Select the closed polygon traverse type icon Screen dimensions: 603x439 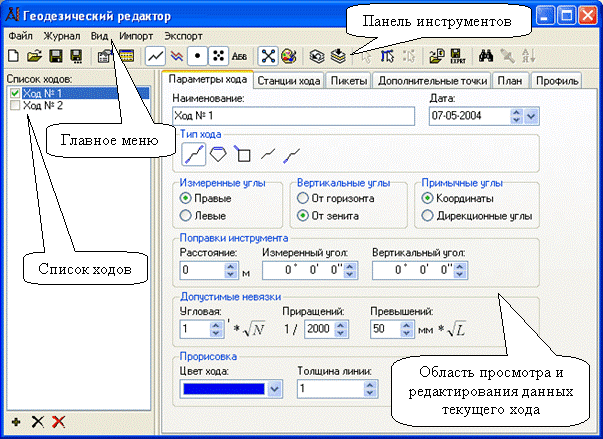218,153
